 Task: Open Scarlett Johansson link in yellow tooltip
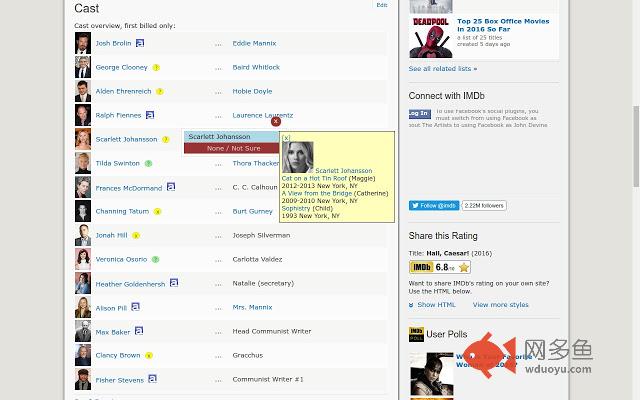[x=344, y=171]
